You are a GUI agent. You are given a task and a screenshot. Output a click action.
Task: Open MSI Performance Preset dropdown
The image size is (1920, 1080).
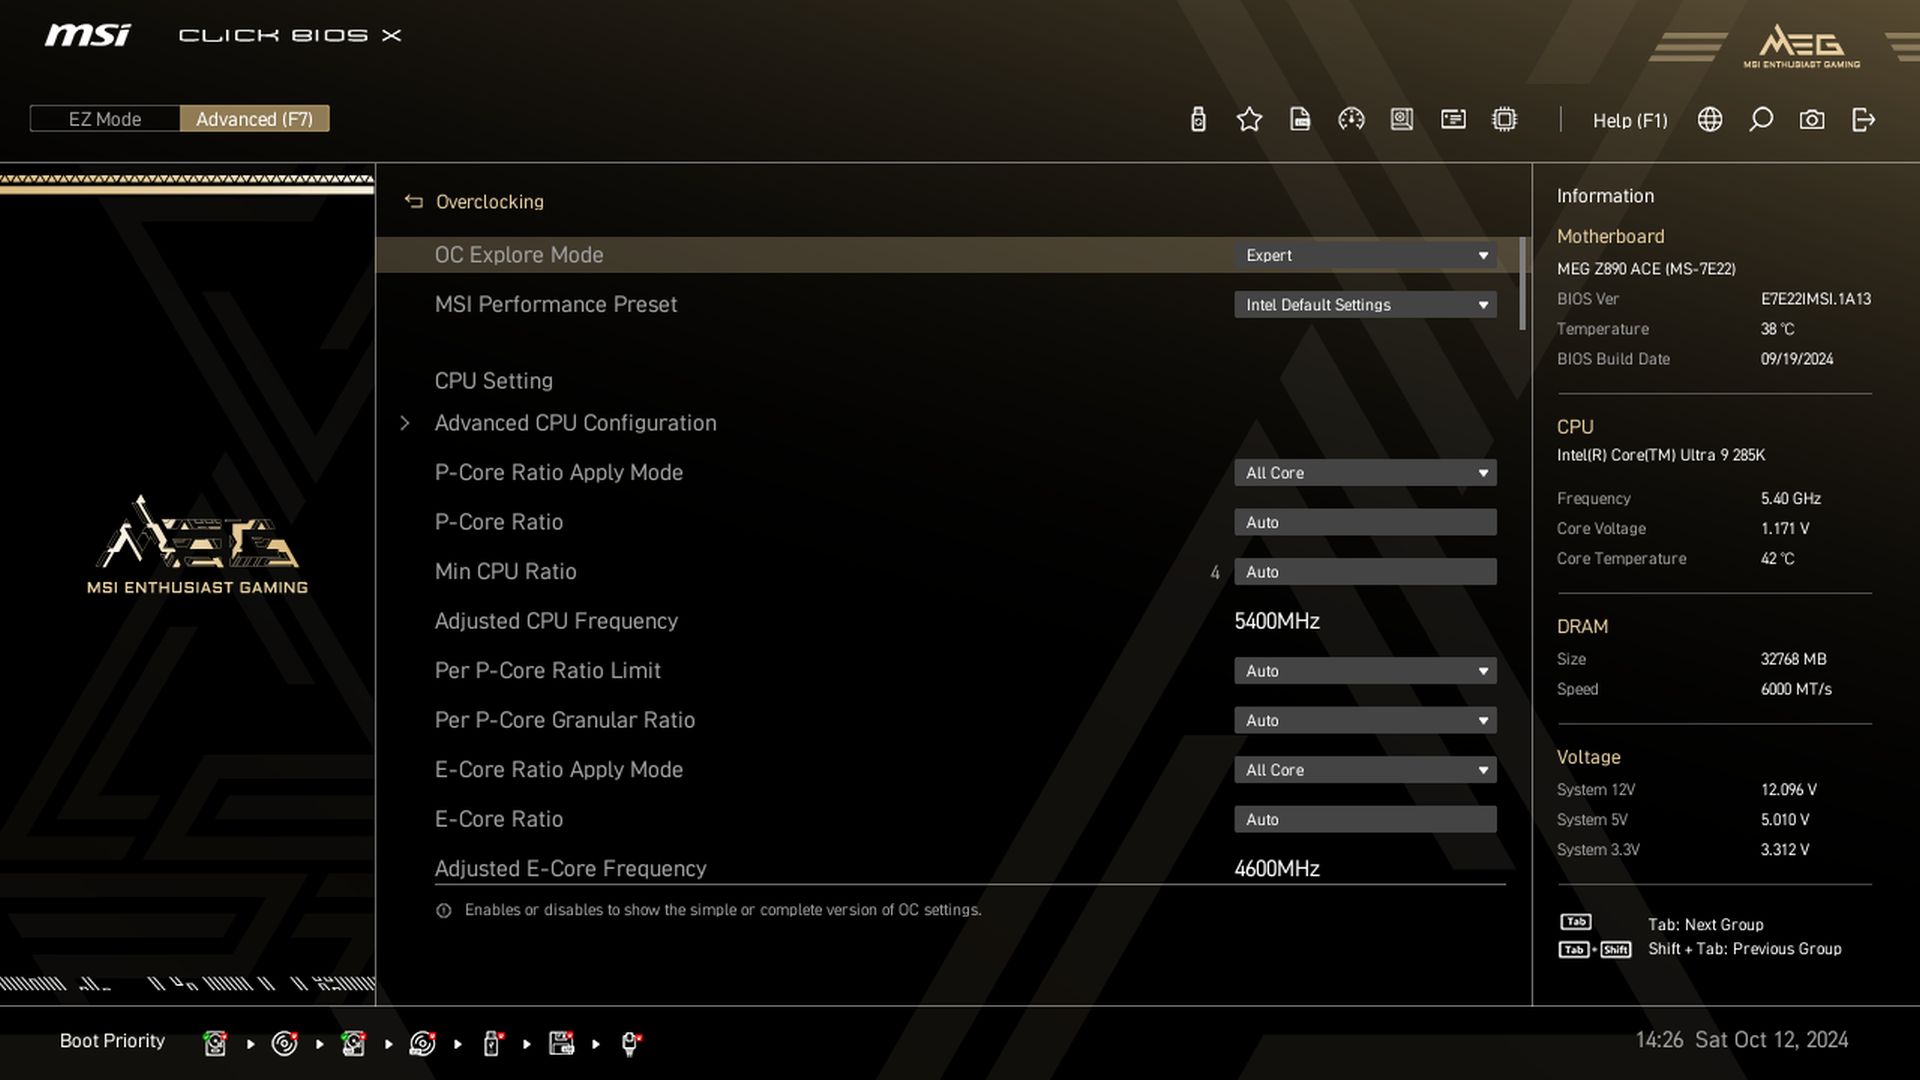coord(1364,305)
